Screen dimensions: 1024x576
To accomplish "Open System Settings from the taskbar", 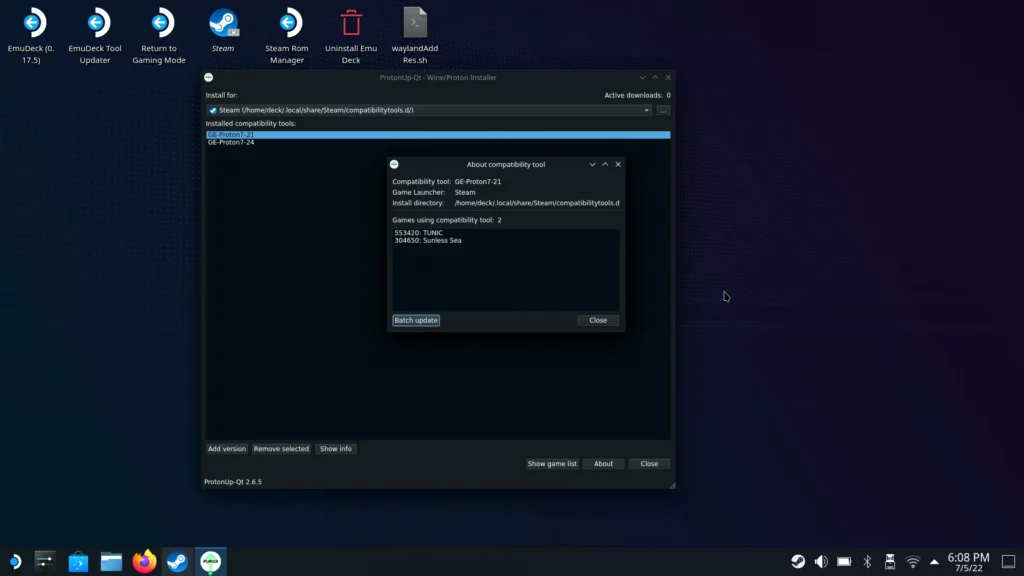I will click(x=45, y=562).
